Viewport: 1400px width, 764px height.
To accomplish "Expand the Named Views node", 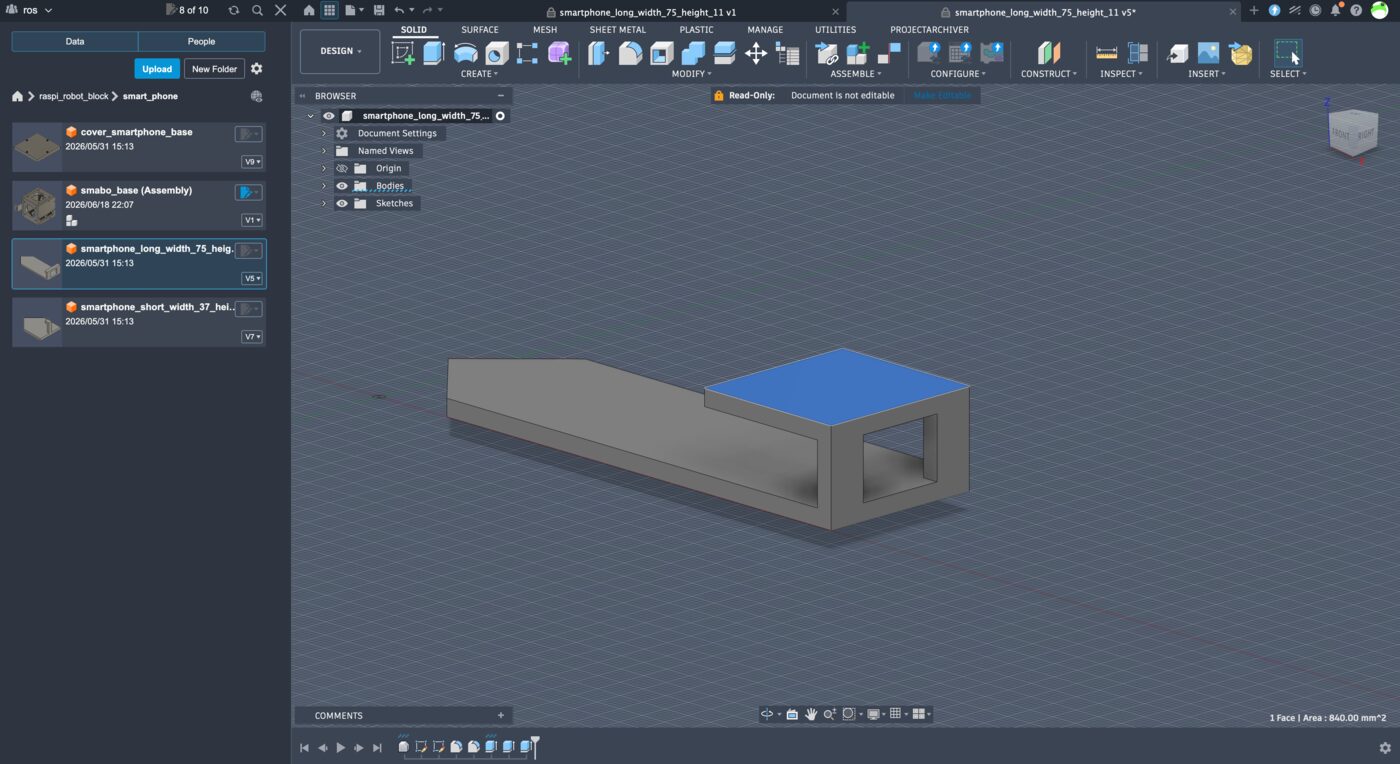I will (324, 151).
